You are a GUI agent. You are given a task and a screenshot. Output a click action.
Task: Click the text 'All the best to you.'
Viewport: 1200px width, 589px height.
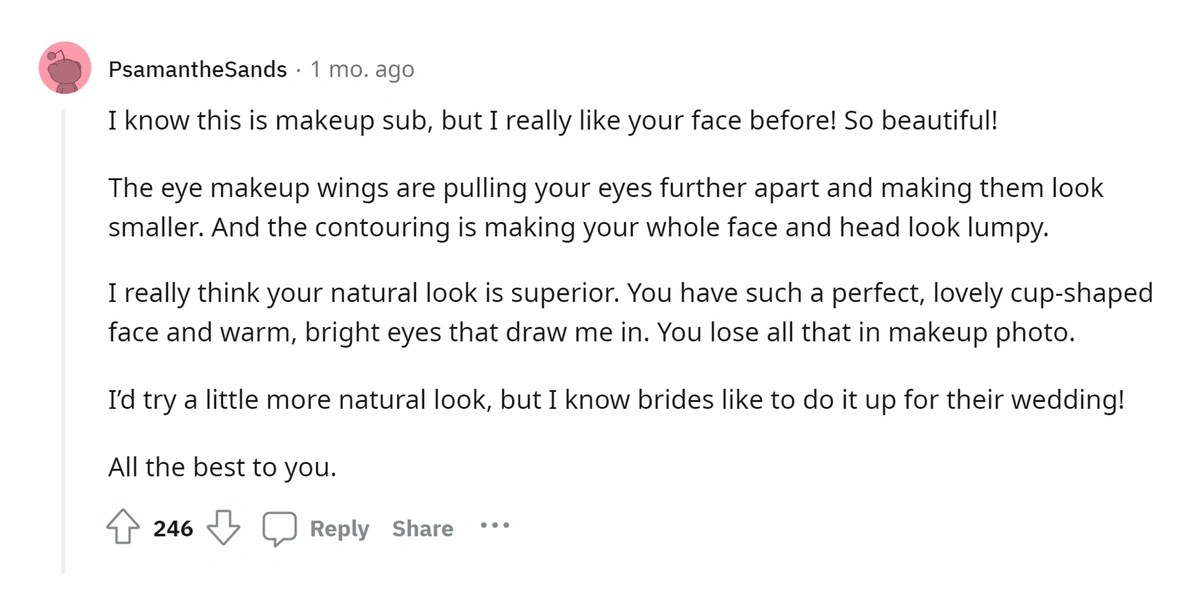click(x=222, y=467)
